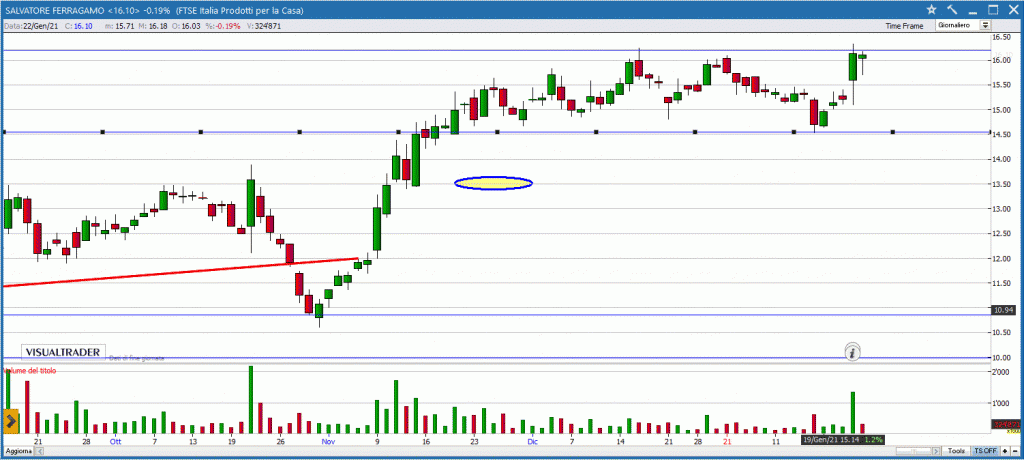Click scroll-left arrow next to Aggiorna
The image size is (1024, 460).
[40, 452]
